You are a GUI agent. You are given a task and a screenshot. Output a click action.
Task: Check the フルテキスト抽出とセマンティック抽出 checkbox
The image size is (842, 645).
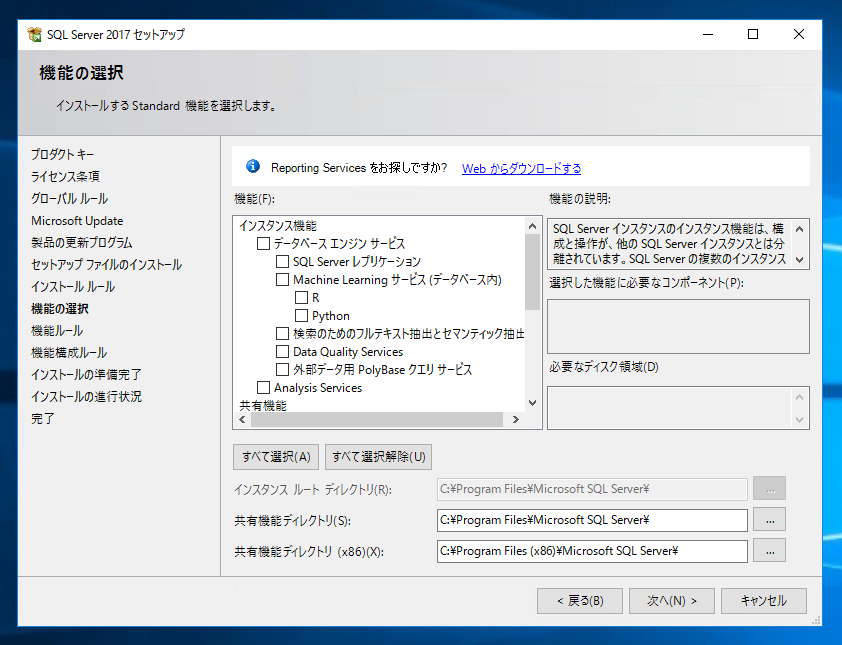[x=282, y=334]
